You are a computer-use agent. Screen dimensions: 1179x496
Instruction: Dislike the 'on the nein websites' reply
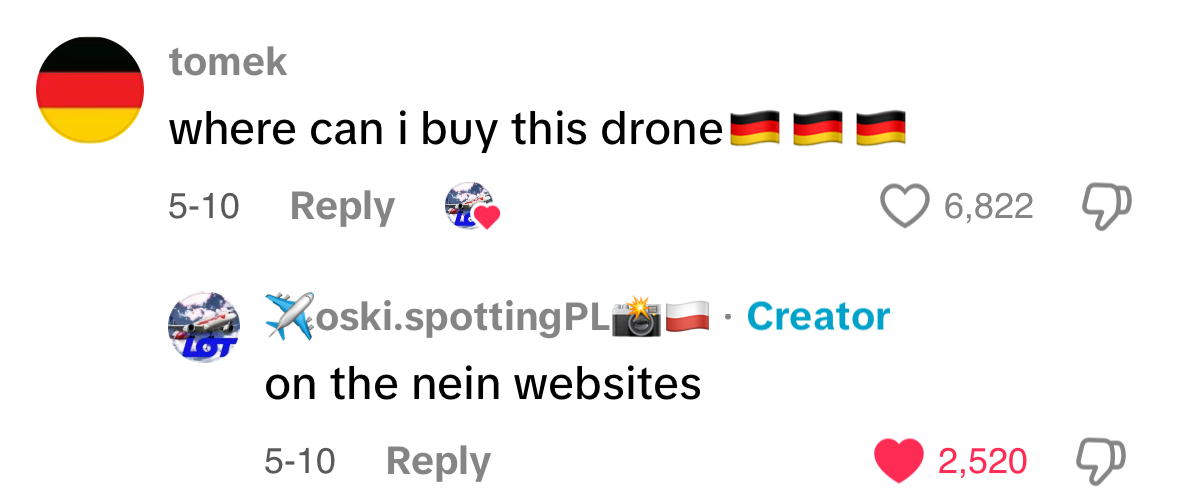tap(1102, 460)
